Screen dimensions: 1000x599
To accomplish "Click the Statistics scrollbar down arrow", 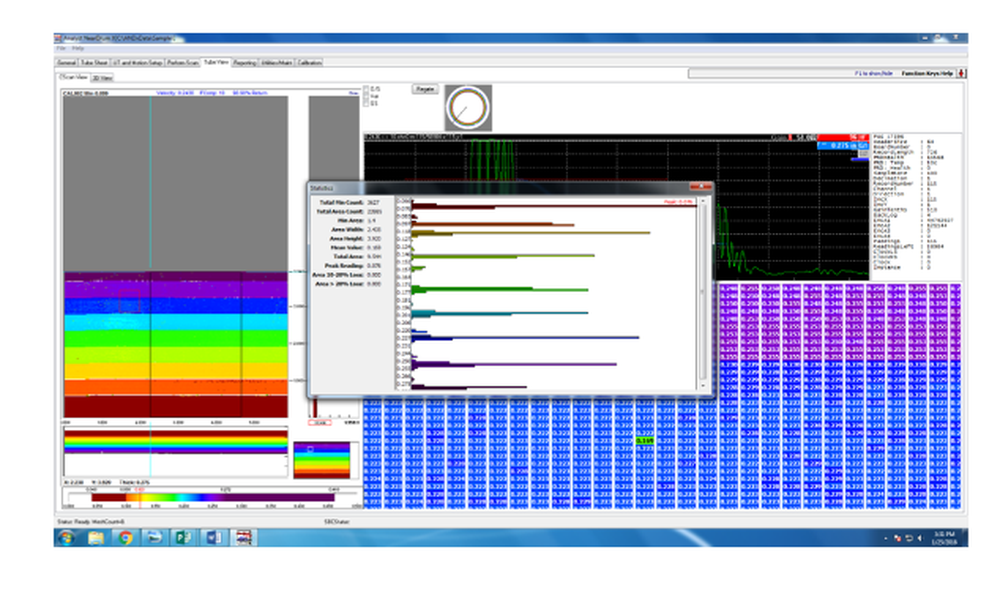I will 703,385.
